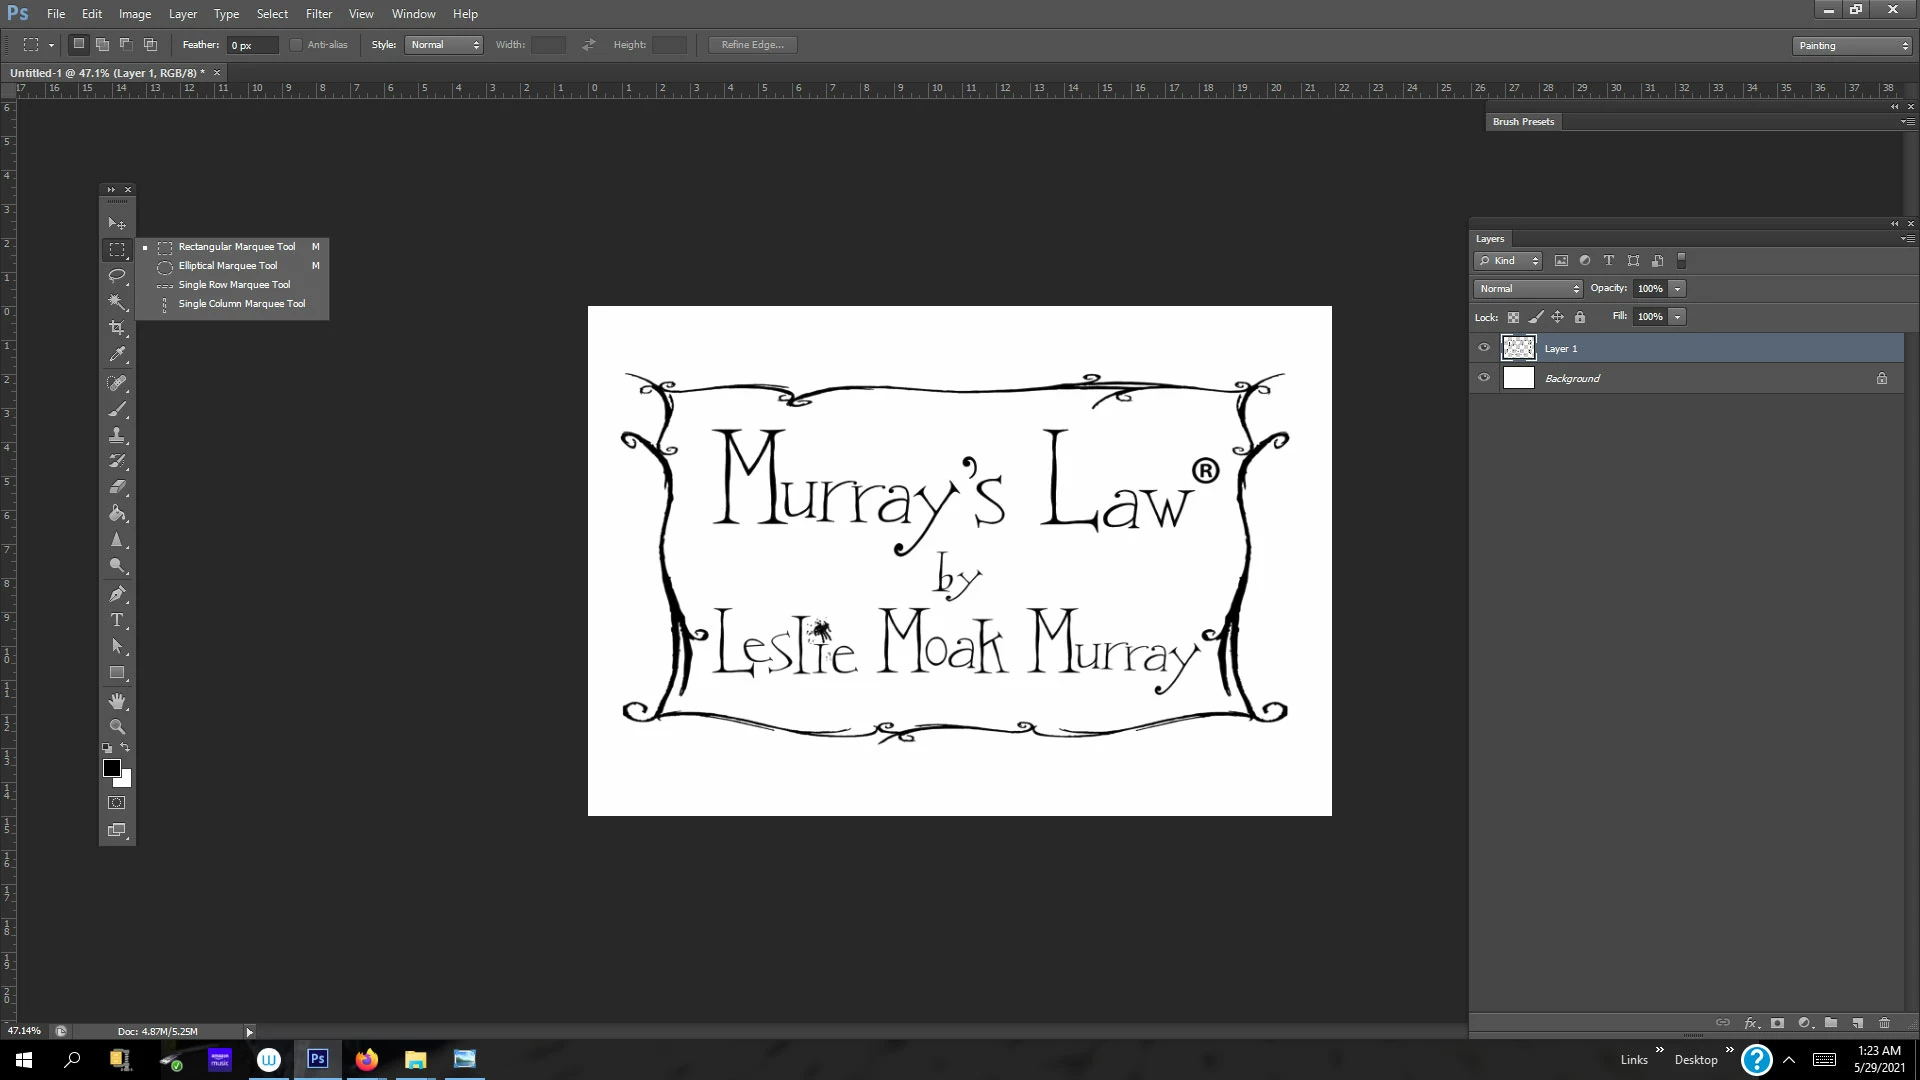Screen dimensions: 1920x1080
Task: Open the Style dropdown set to Normal
Action: 444,45
